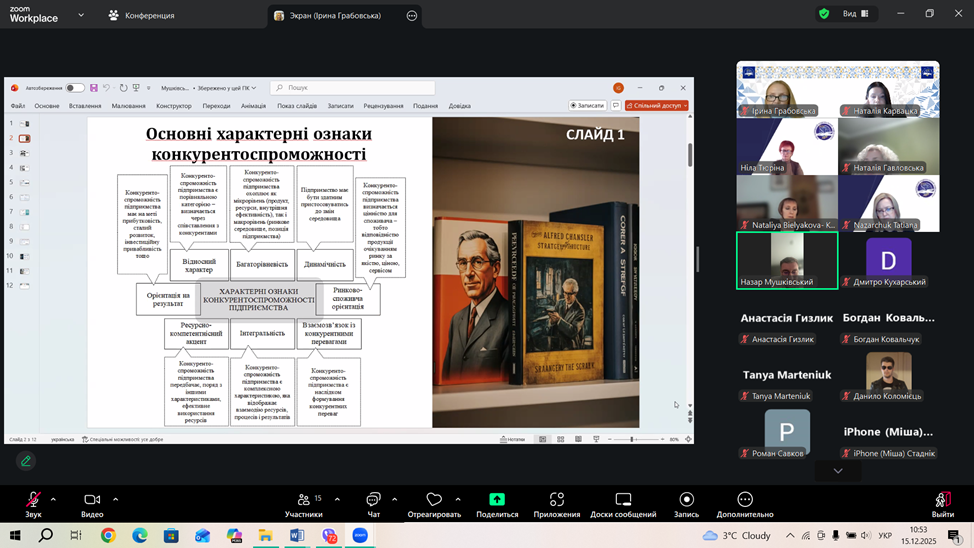Screen dimensions: 974x548
Task: Expand audio options arrow next to Звук
Action: tap(53, 499)
